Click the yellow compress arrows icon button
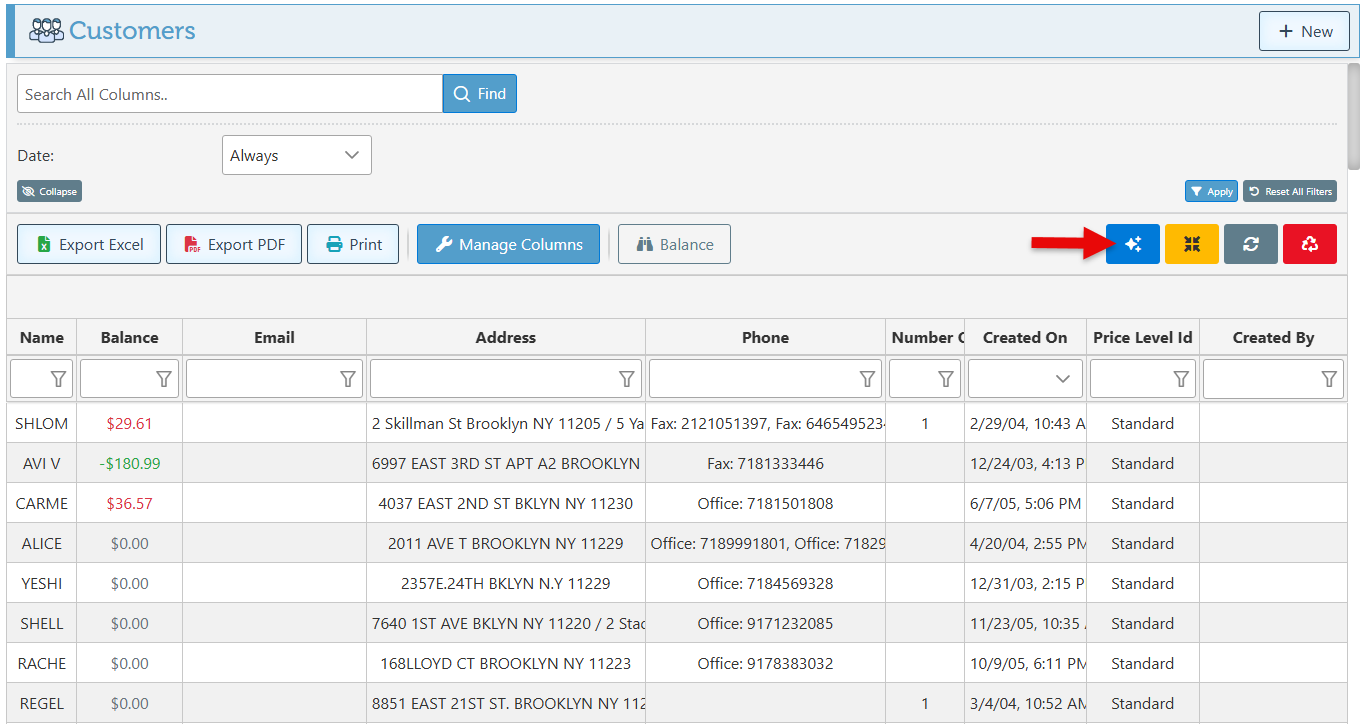The width and height of the screenshot is (1366, 724). (1191, 244)
